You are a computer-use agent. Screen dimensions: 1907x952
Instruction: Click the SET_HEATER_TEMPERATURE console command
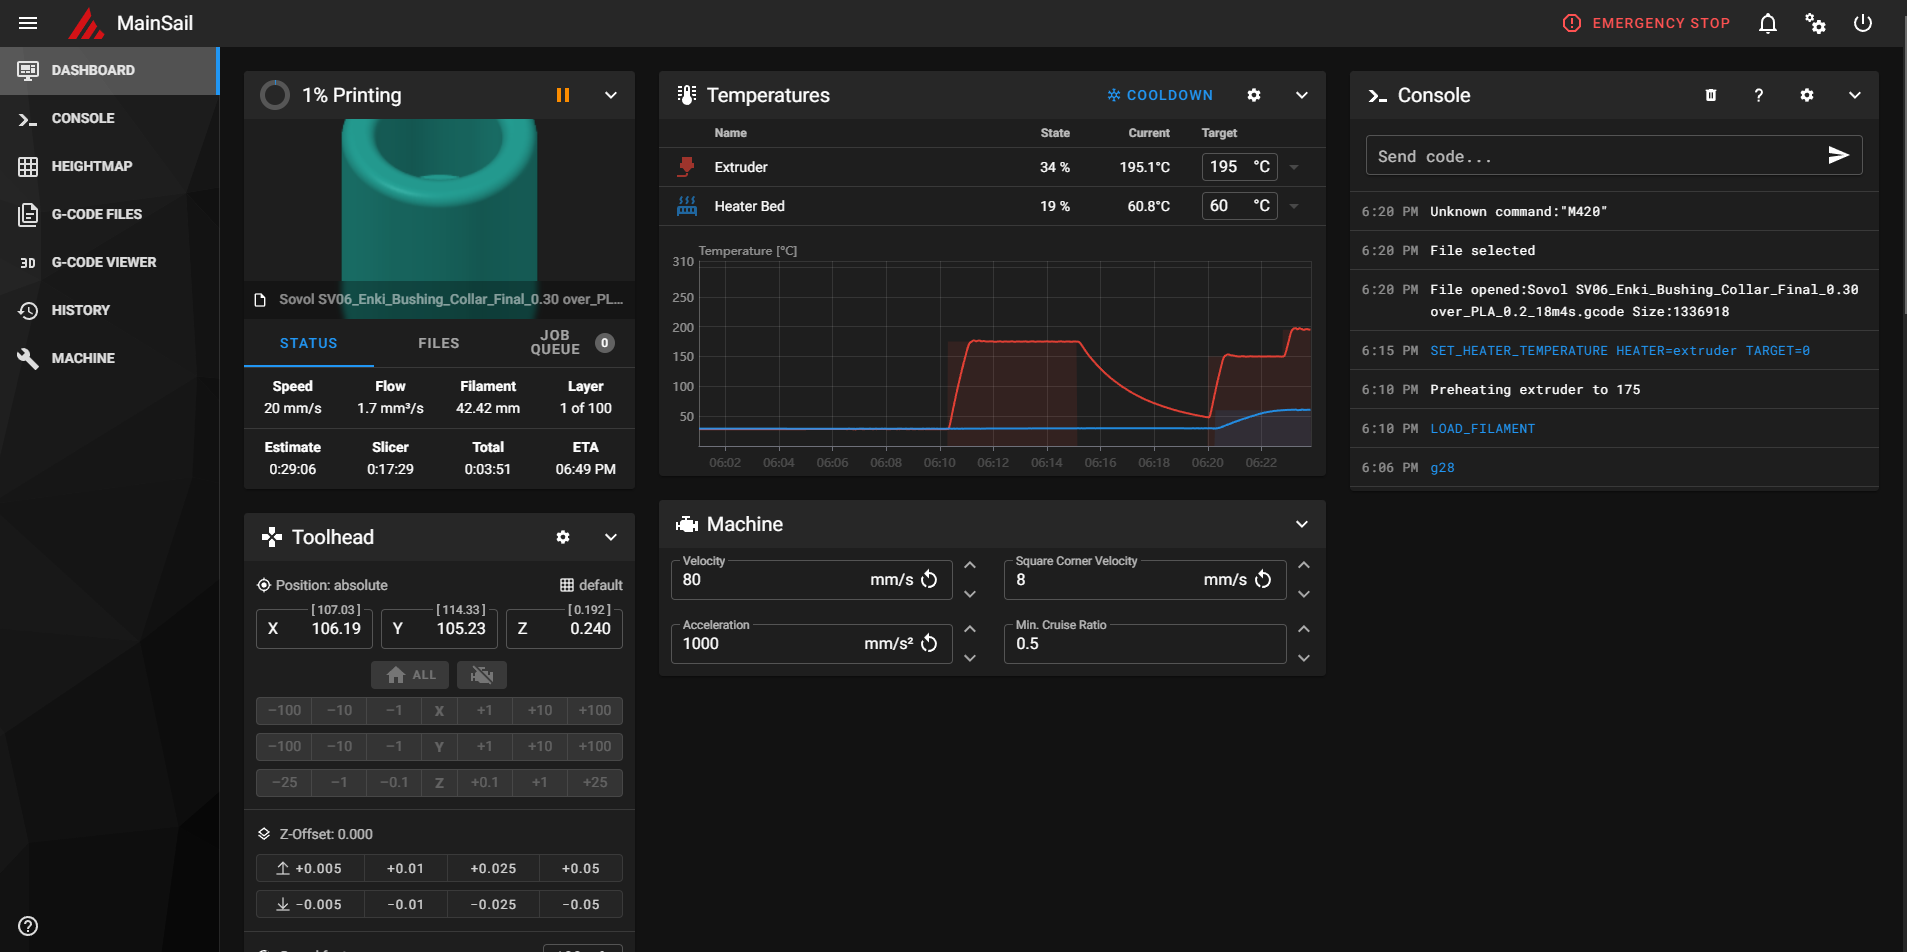(1619, 351)
